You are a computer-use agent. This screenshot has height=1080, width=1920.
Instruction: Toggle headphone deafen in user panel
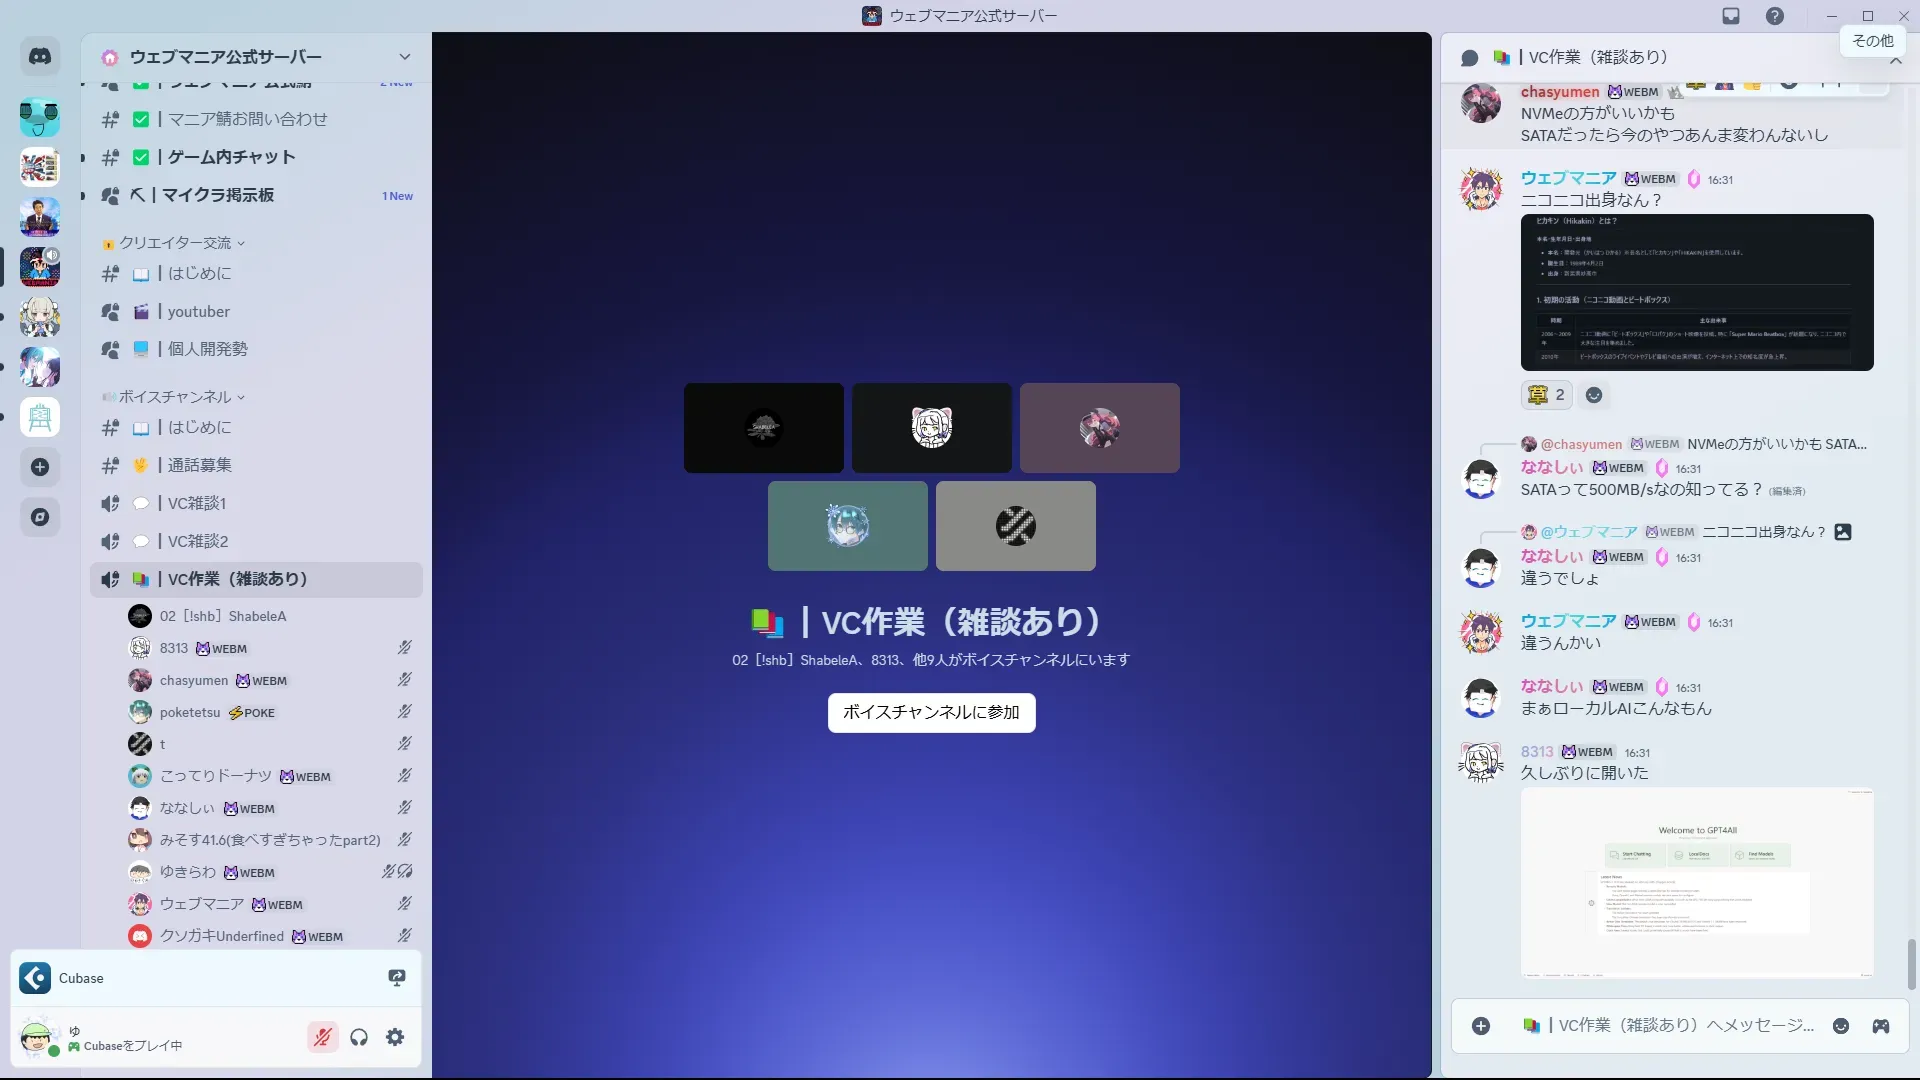point(359,1037)
